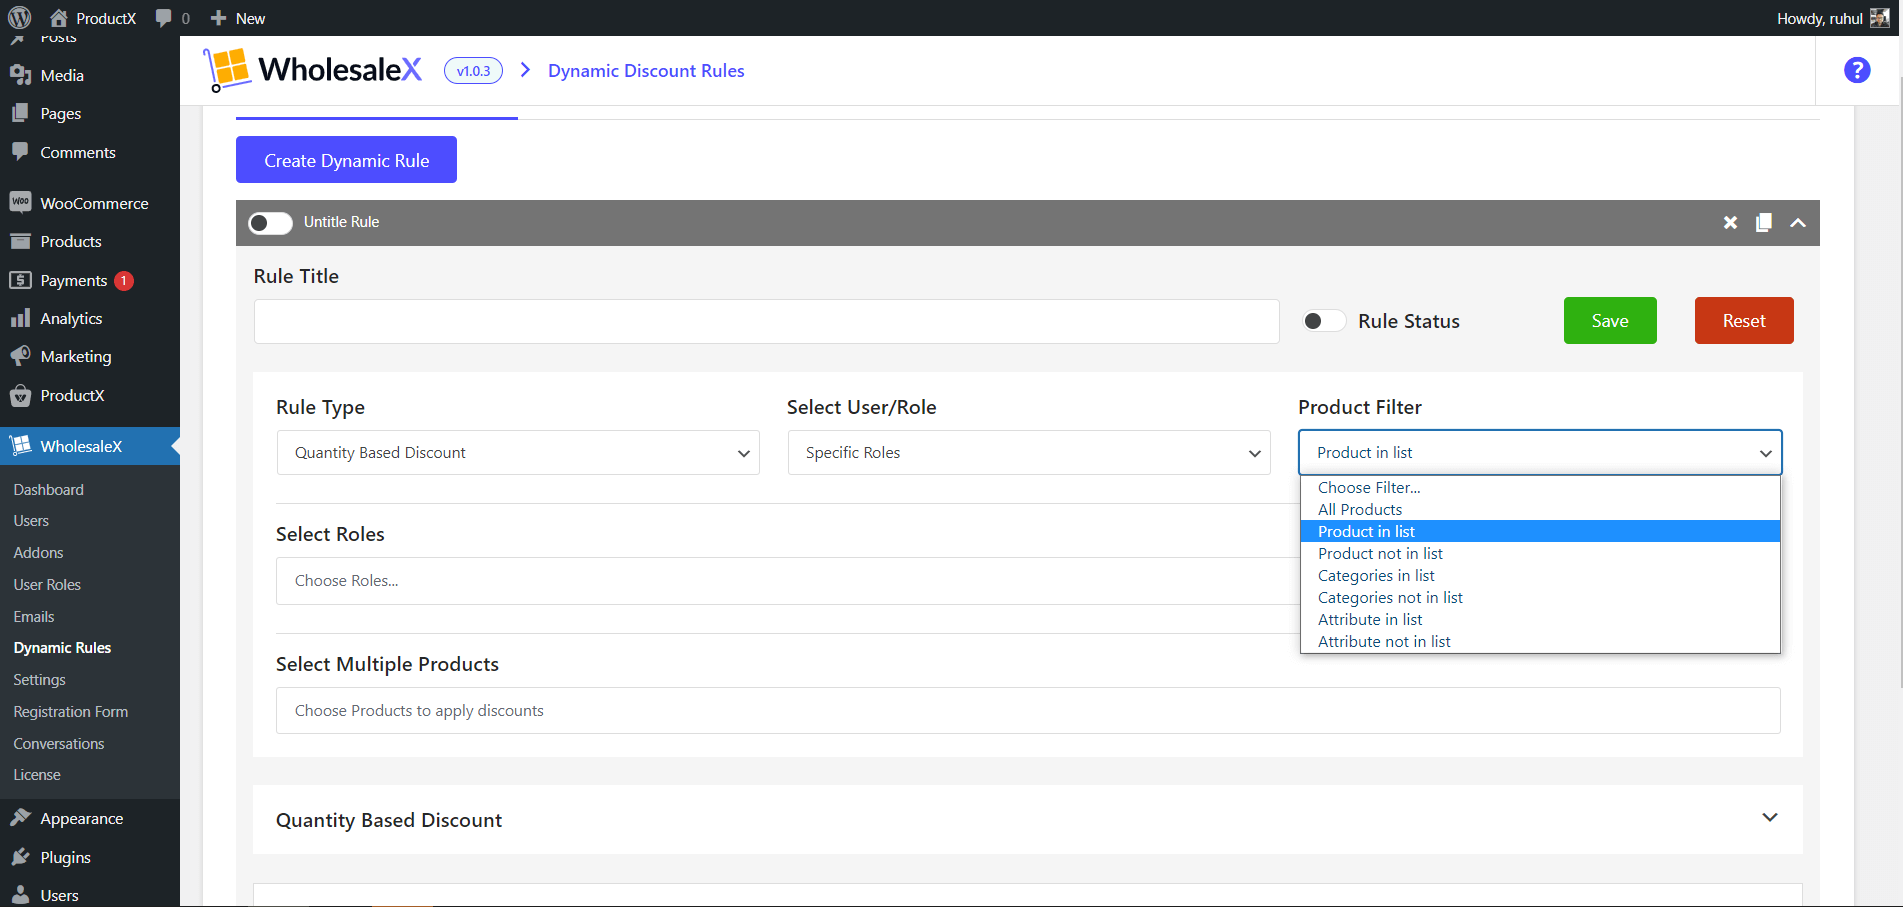Click the Marketing megaphone icon
This screenshot has width=1903, height=907.
(x=20, y=356)
